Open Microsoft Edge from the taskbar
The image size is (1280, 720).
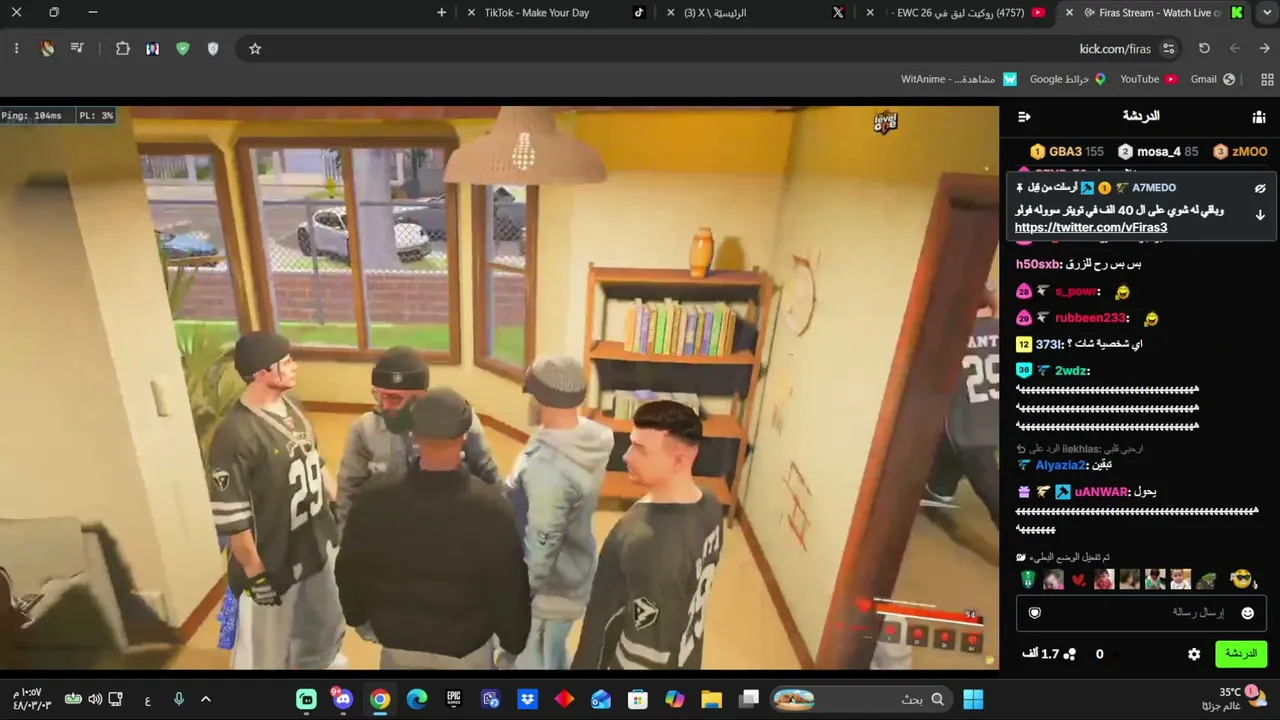417,700
